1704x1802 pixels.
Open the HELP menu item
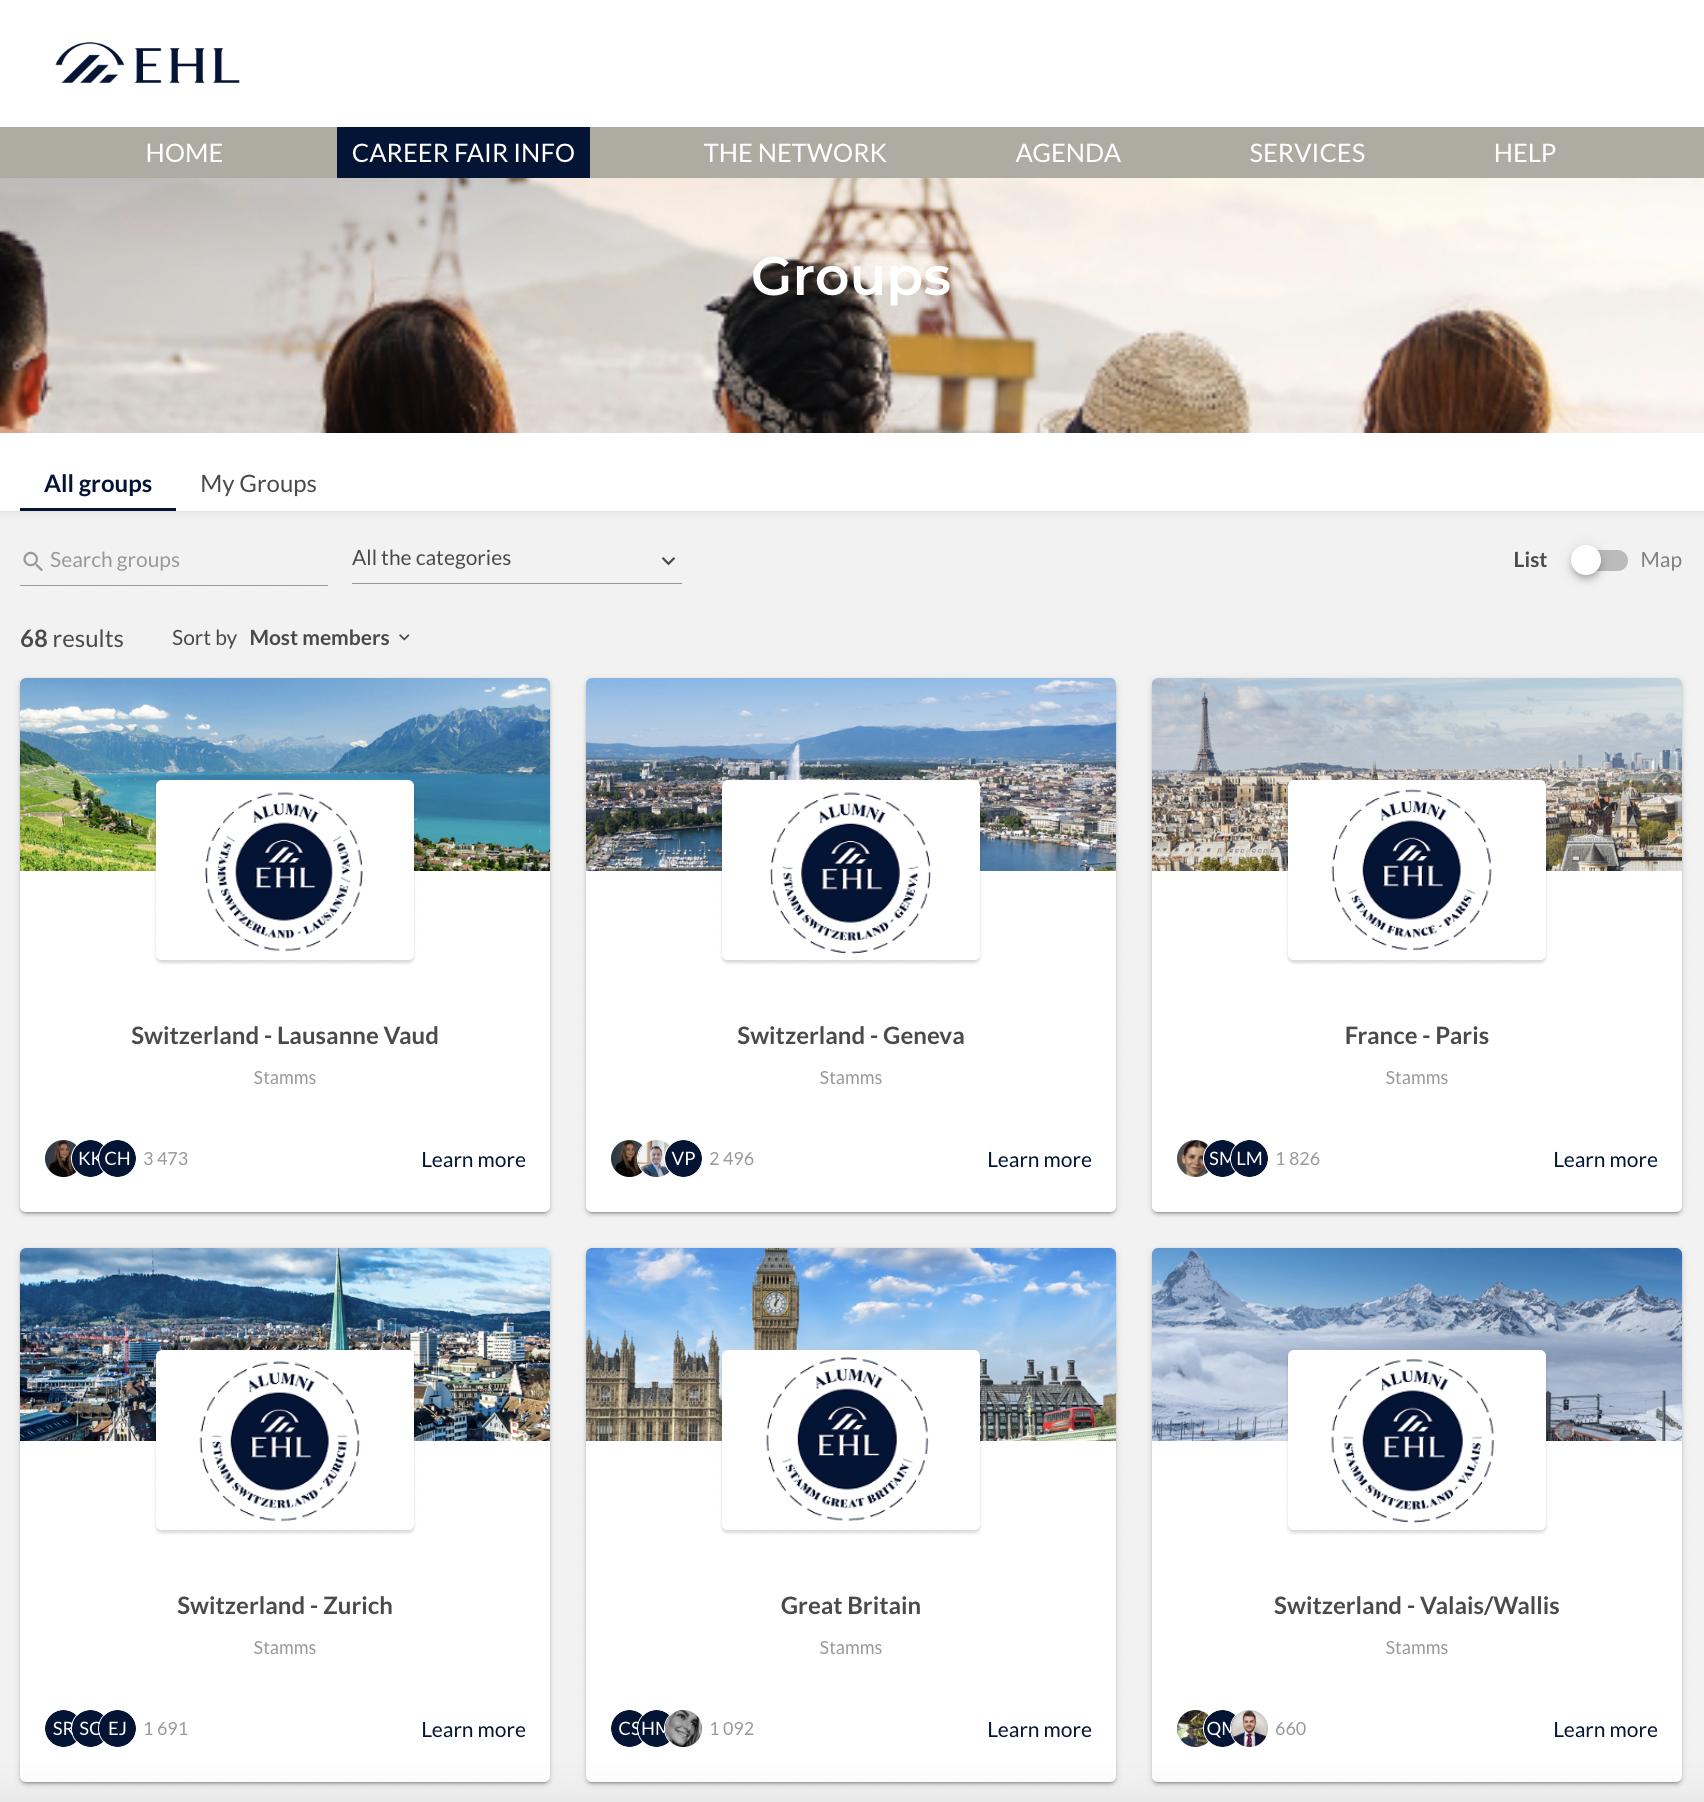(x=1525, y=153)
